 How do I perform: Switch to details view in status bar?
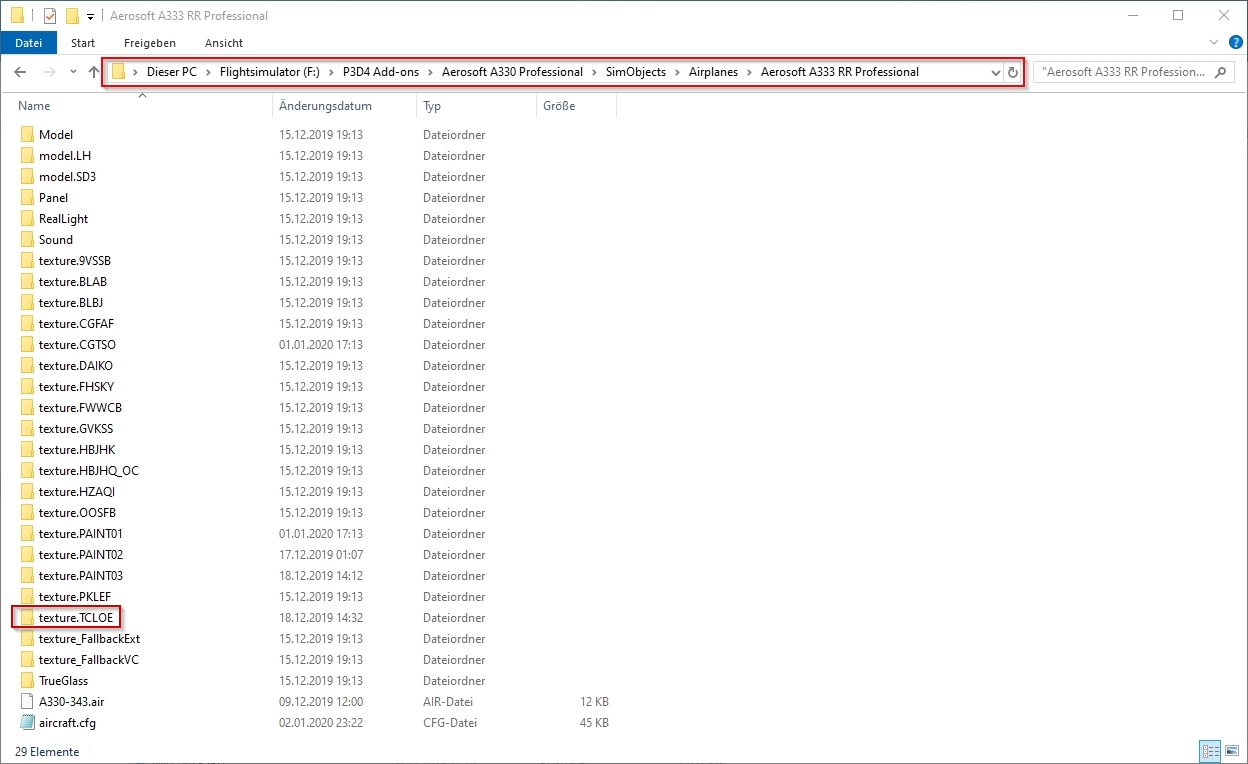point(1210,751)
